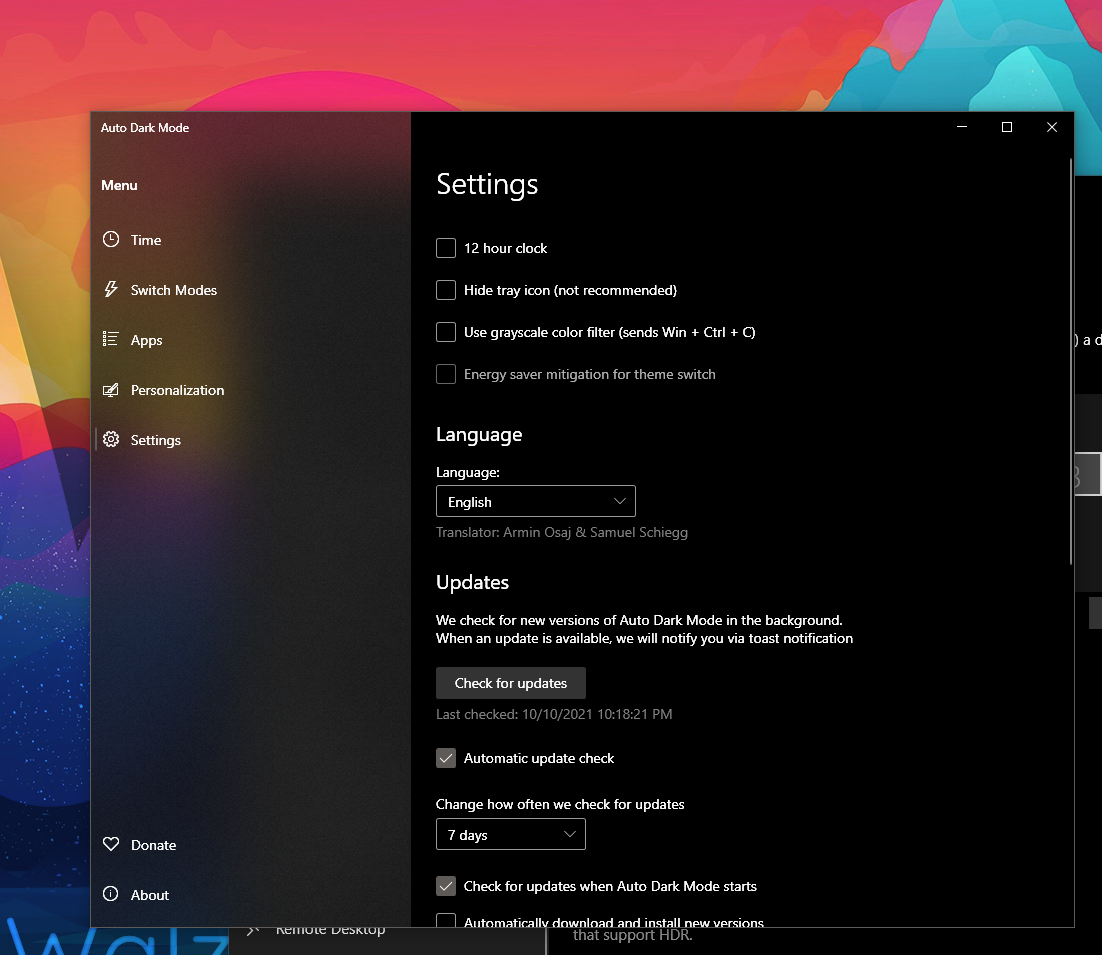Click the Switch Modes lightning bolt icon
This screenshot has width=1102, height=955.
(111, 290)
